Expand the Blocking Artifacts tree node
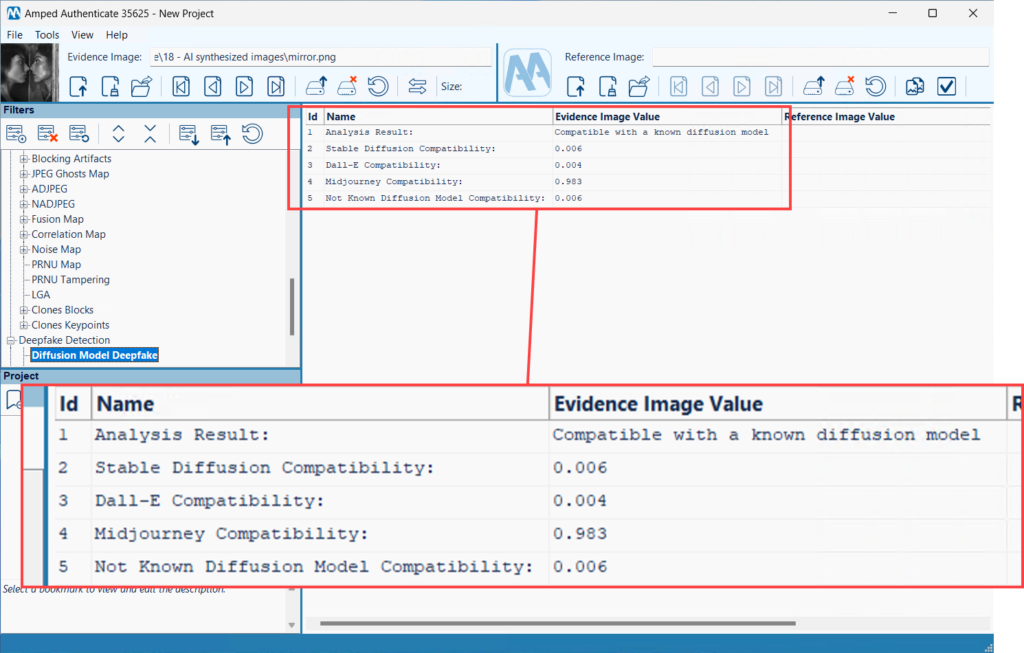The height and width of the screenshot is (653, 1024). tap(24, 159)
